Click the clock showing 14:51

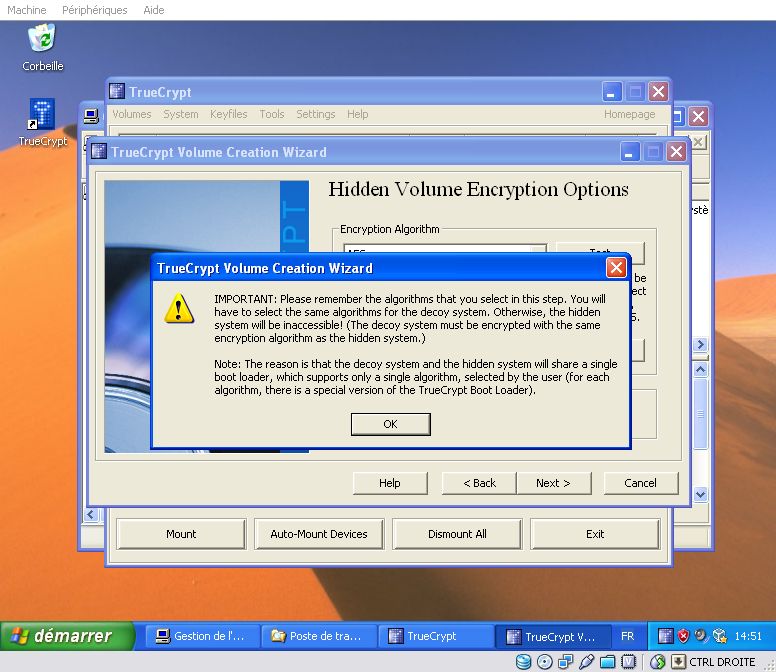click(x=748, y=636)
